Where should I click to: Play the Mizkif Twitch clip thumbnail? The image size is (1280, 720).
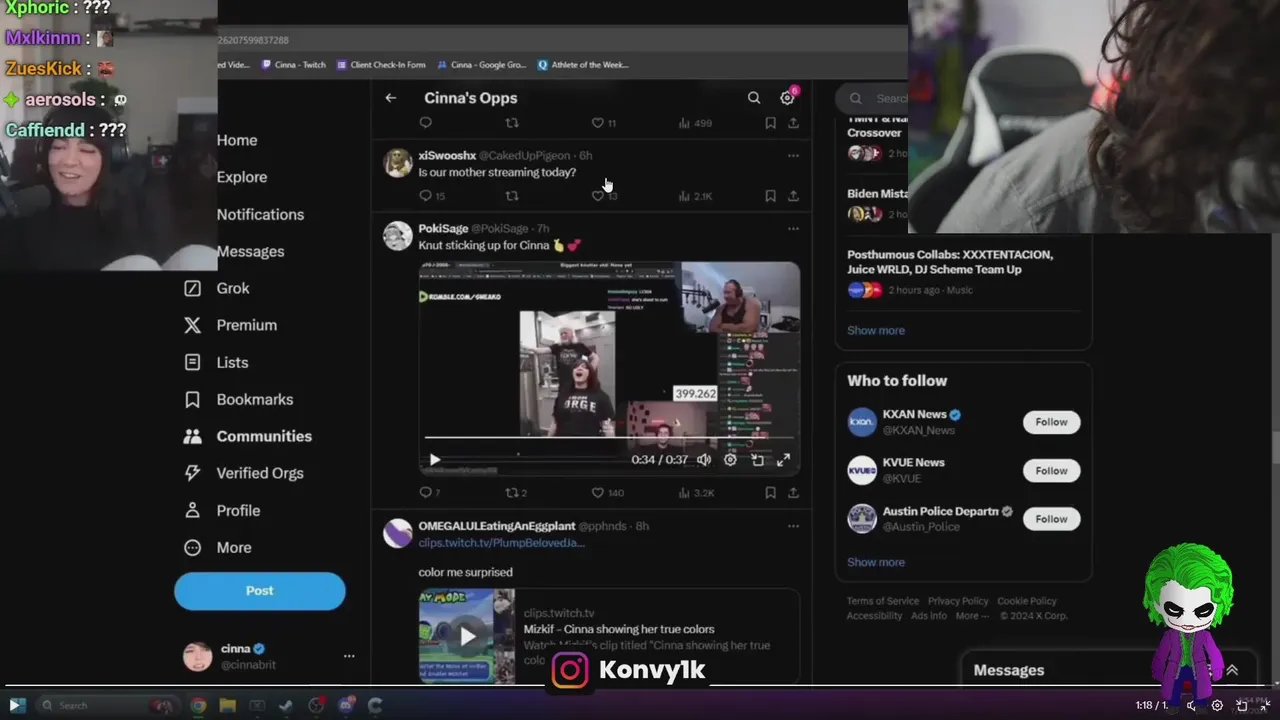[467, 636]
